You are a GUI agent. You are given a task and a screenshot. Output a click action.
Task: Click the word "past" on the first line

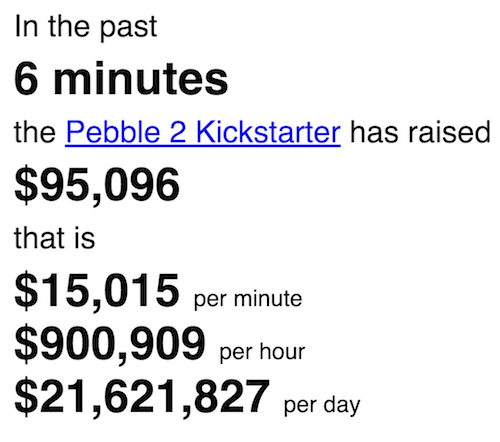pyautogui.click(x=129, y=29)
